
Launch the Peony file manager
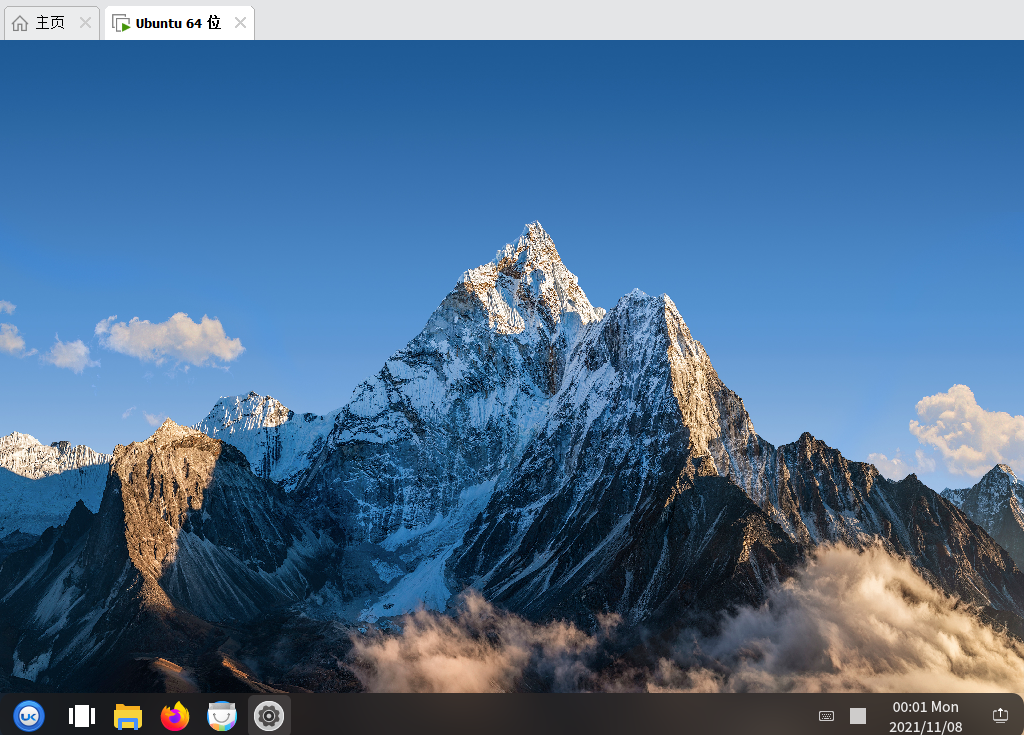pos(128,716)
